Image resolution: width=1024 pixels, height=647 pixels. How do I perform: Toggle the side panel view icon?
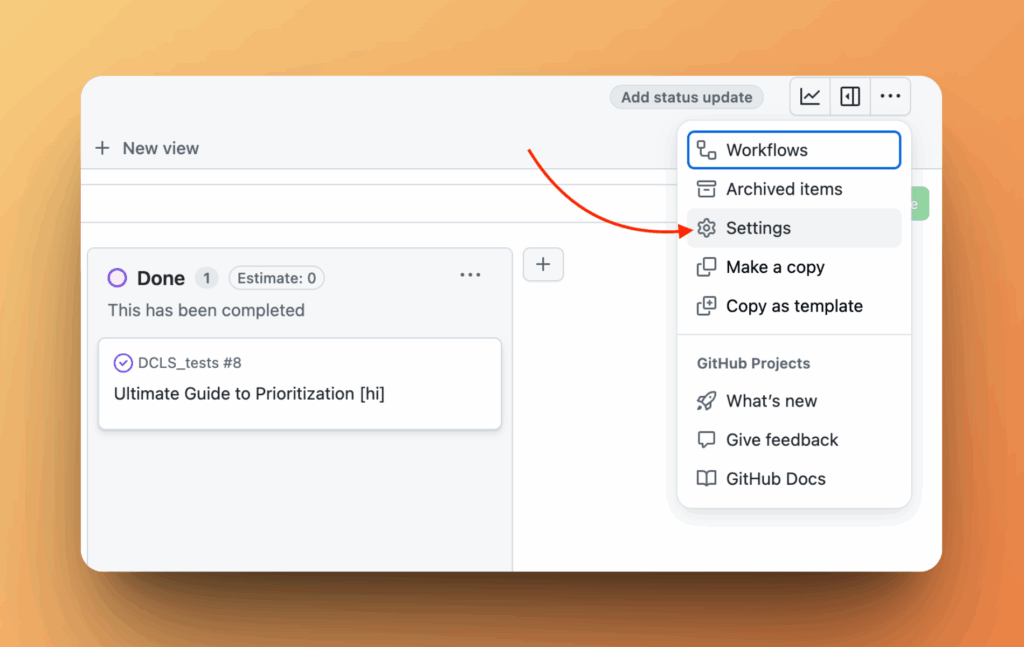850,96
